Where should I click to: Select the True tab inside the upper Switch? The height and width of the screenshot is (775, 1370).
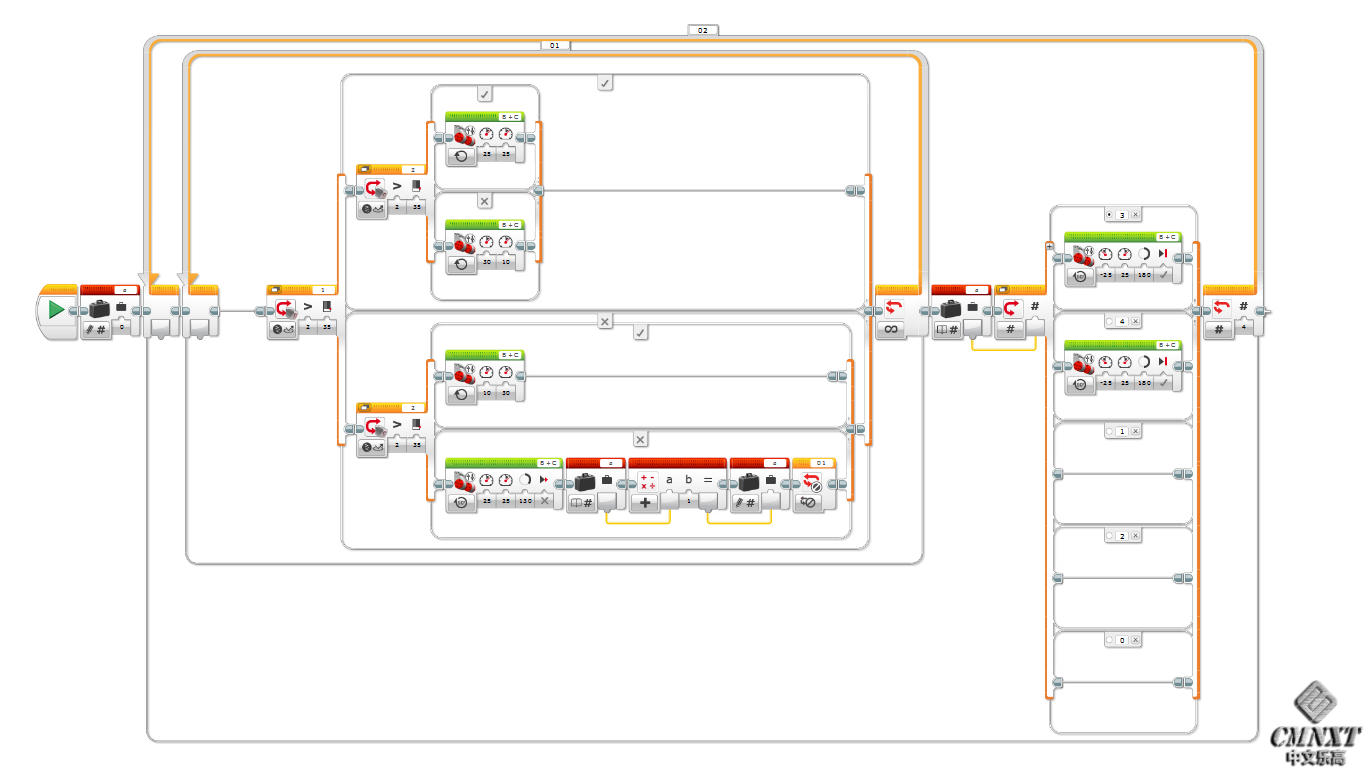click(485, 94)
